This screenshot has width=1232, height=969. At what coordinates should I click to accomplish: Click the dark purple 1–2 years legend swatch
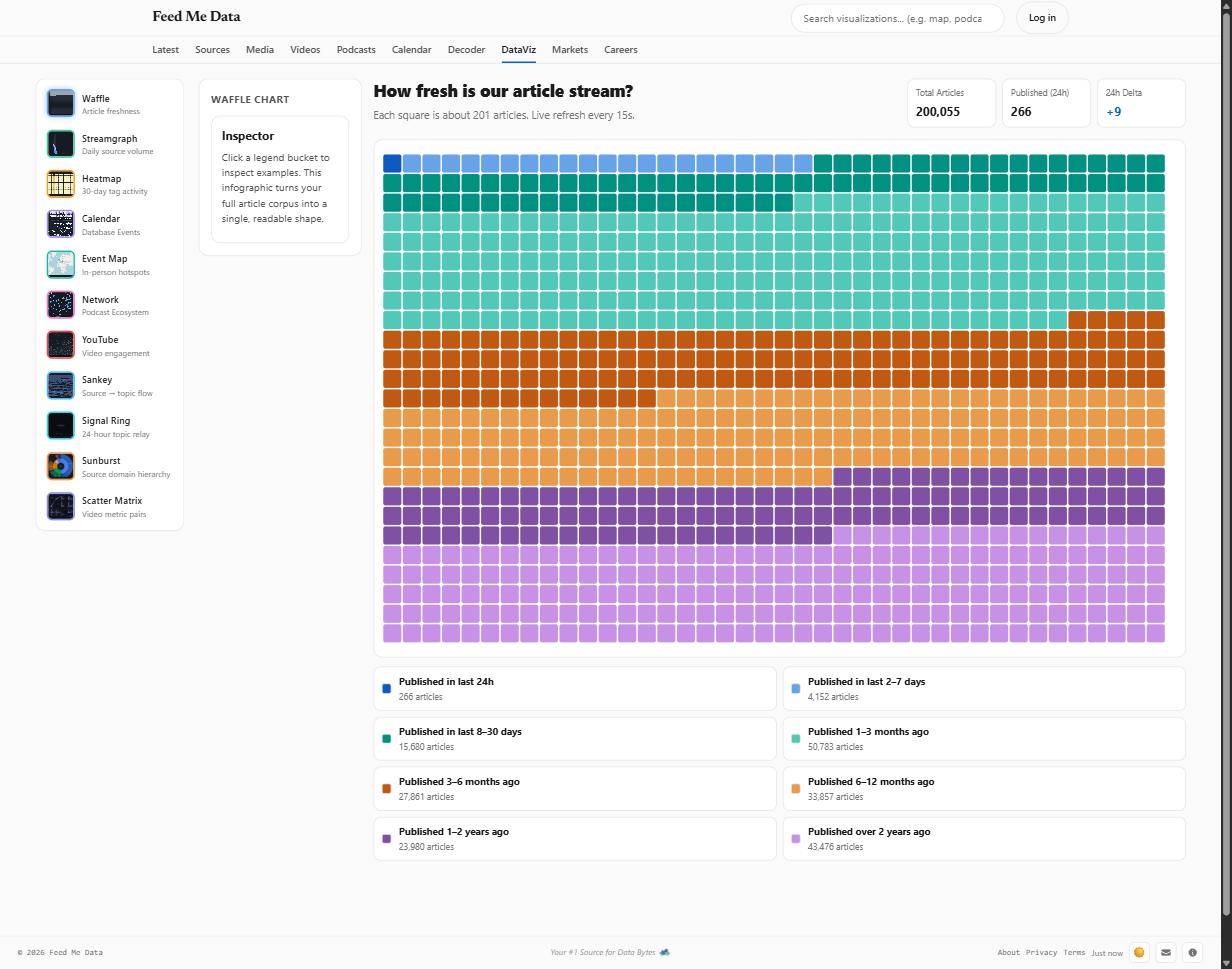click(387, 838)
